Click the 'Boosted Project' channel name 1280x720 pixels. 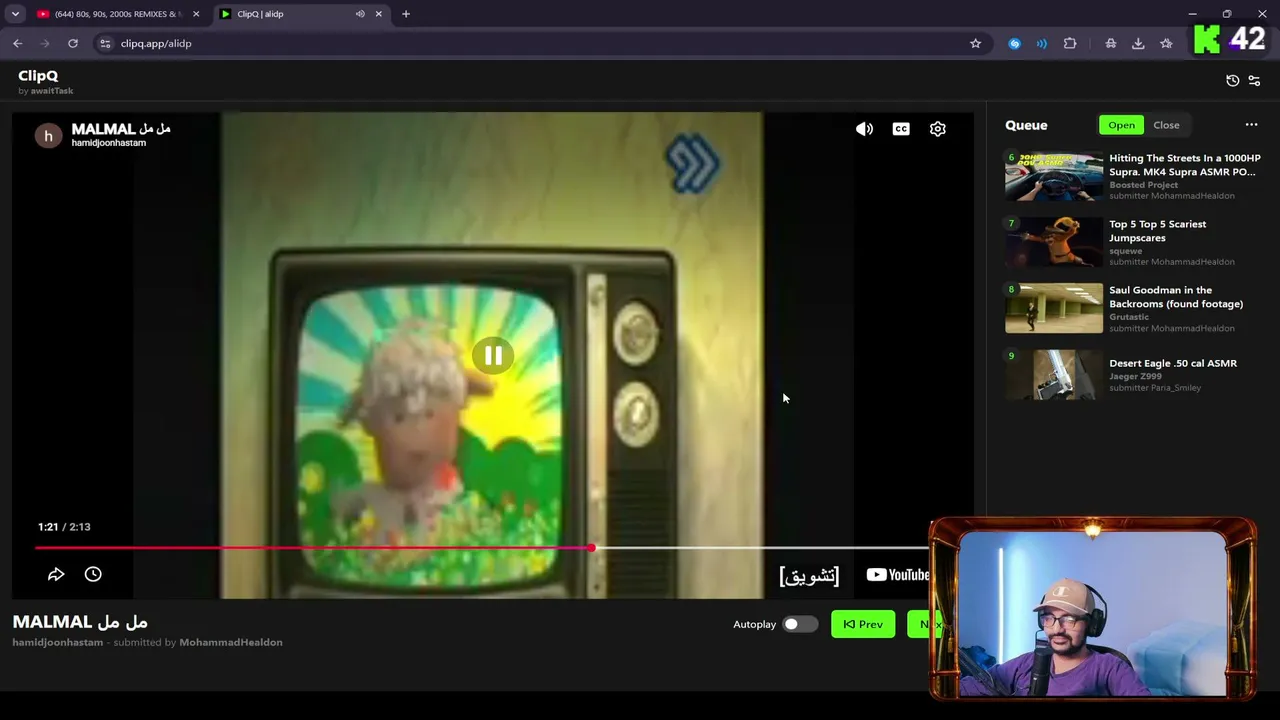click(x=1143, y=185)
